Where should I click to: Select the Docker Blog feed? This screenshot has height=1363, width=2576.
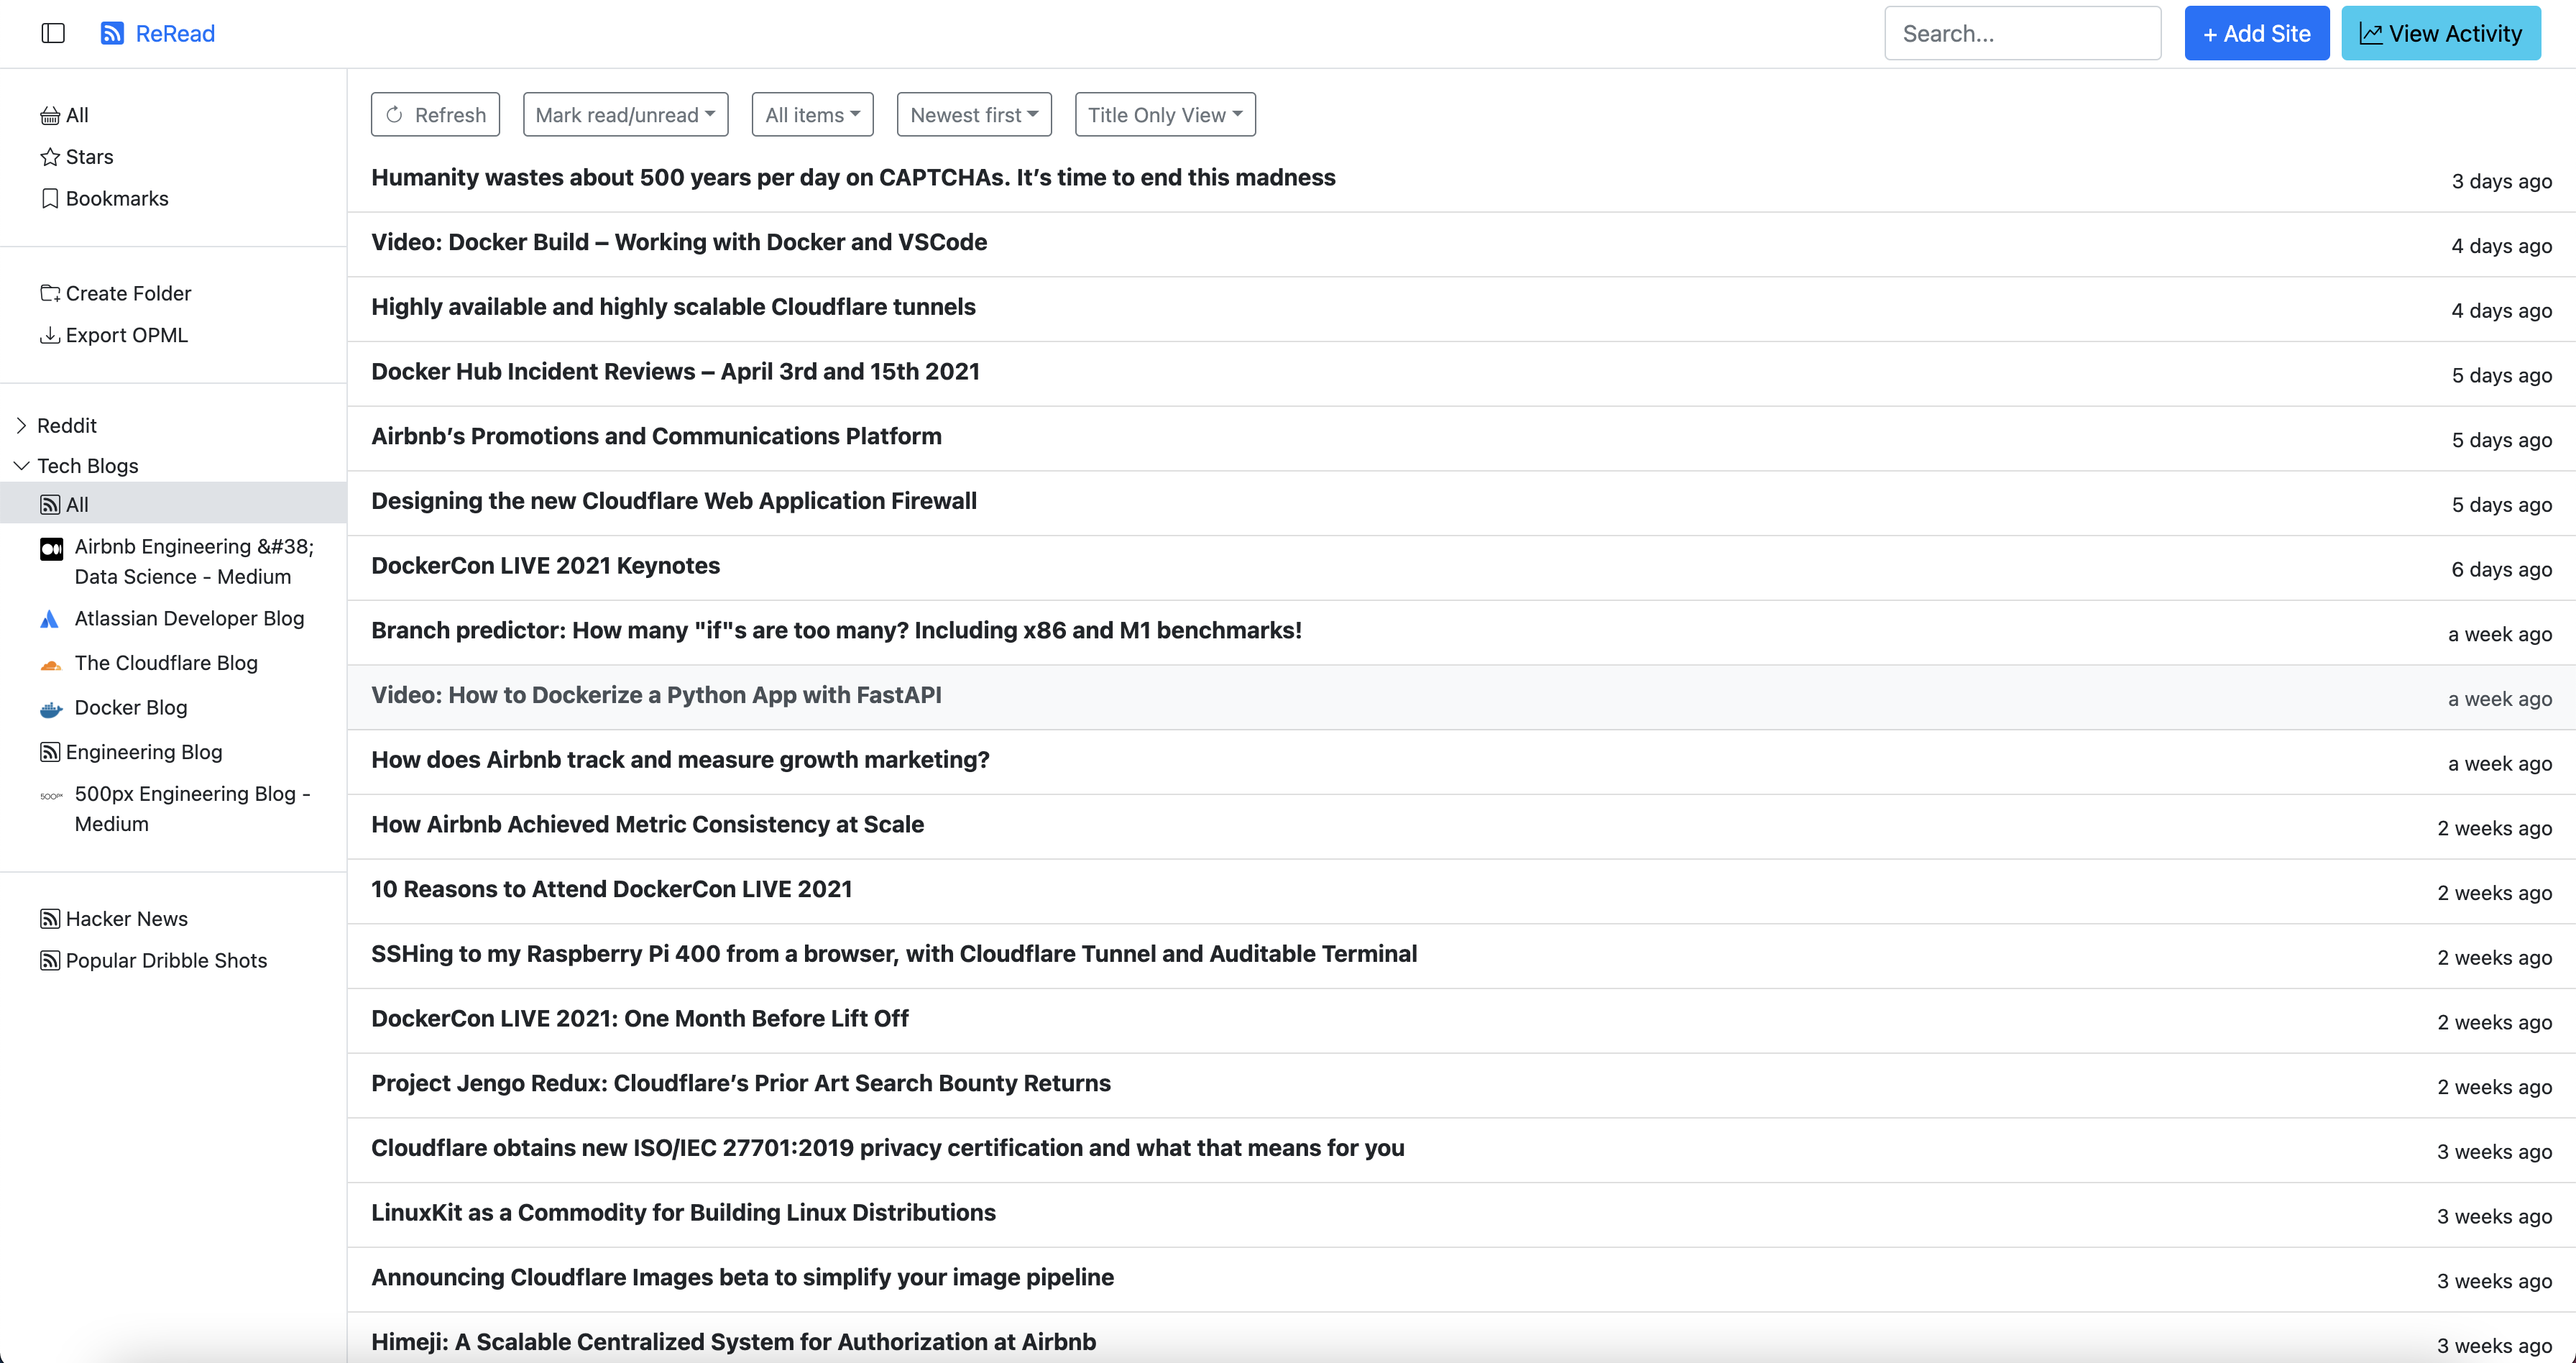[130, 707]
